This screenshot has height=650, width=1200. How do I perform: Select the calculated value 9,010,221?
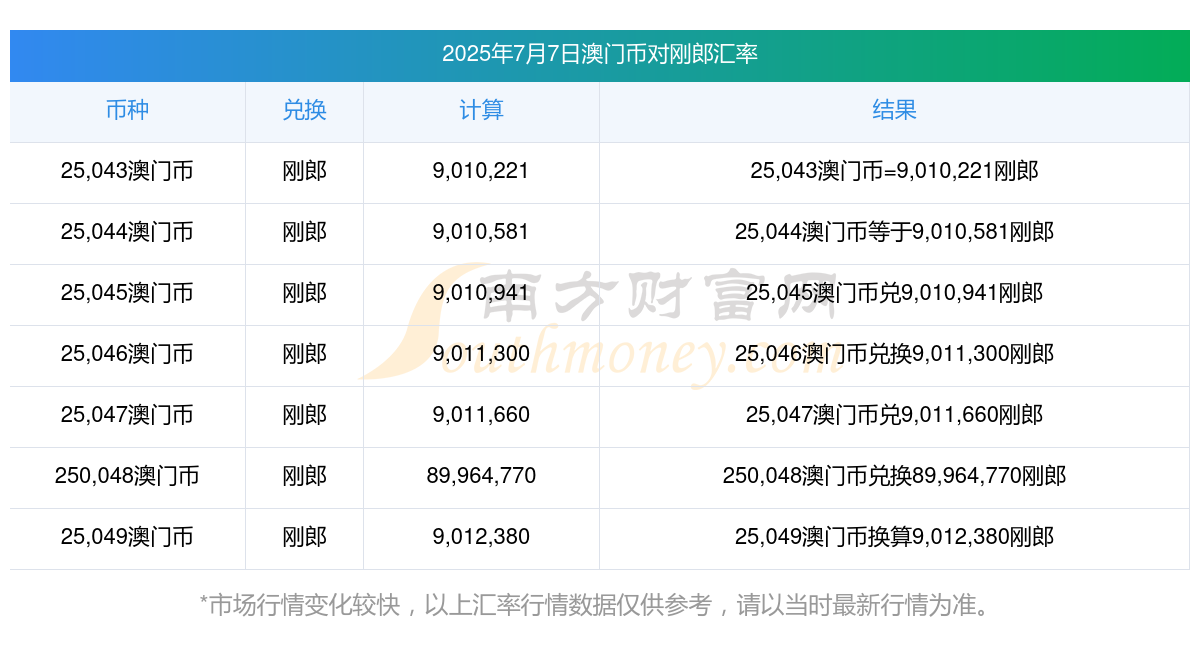[x=481, y=171]
